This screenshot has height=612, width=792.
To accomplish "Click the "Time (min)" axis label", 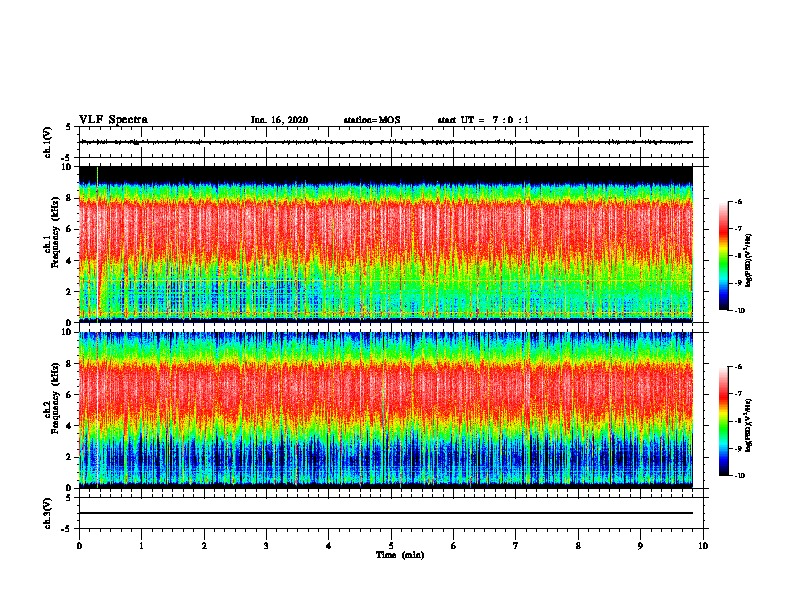I will pos(400,555).
